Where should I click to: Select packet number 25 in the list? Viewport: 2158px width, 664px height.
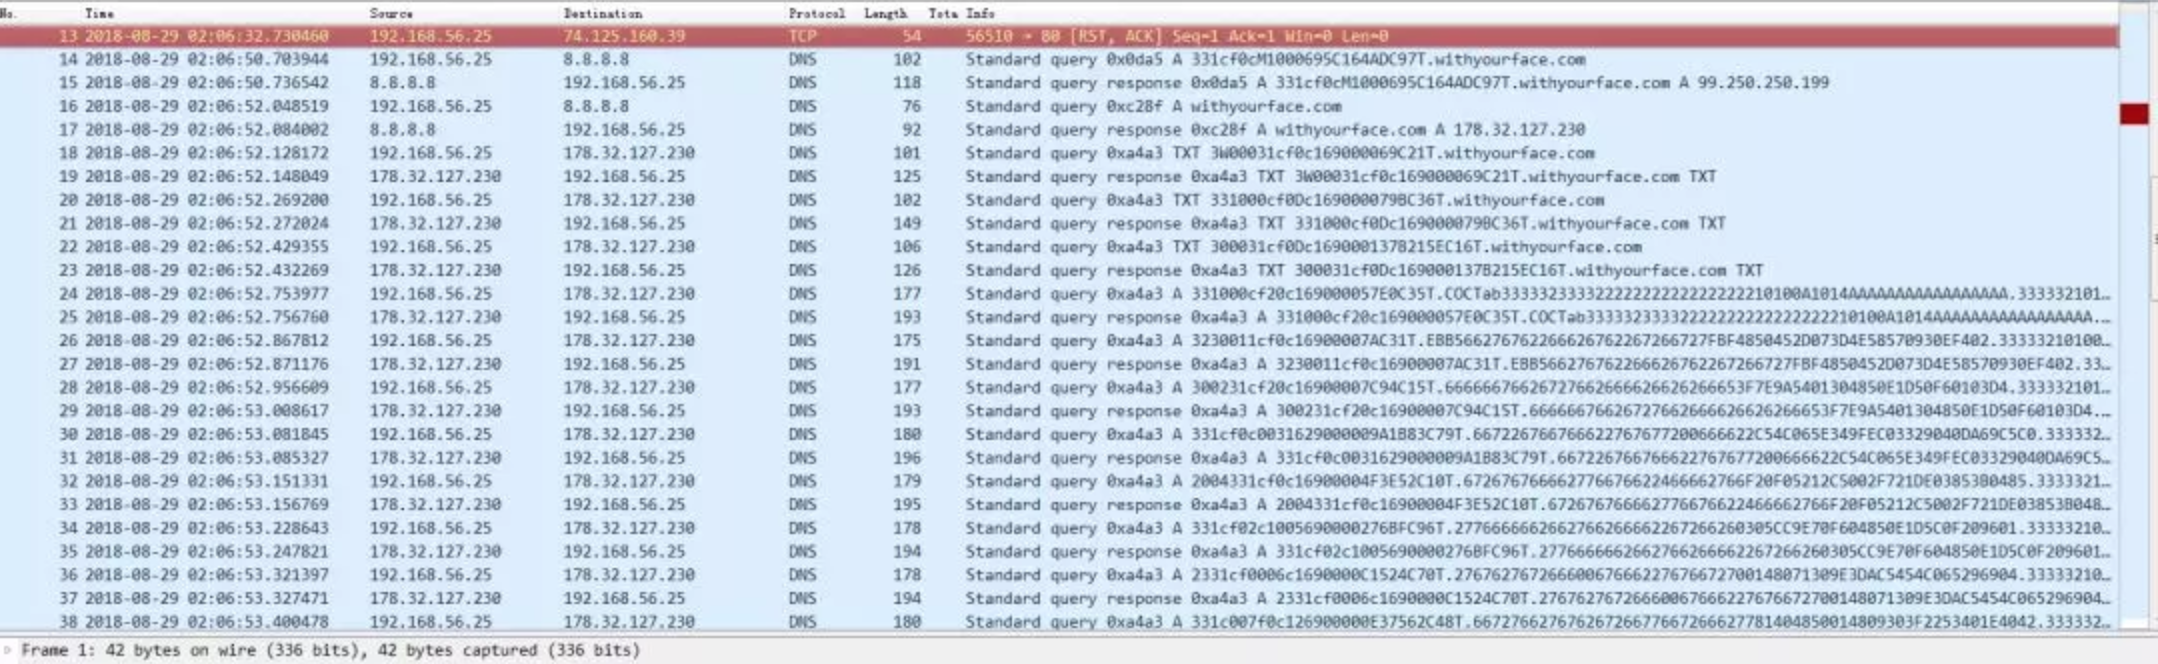[1059, 317]
